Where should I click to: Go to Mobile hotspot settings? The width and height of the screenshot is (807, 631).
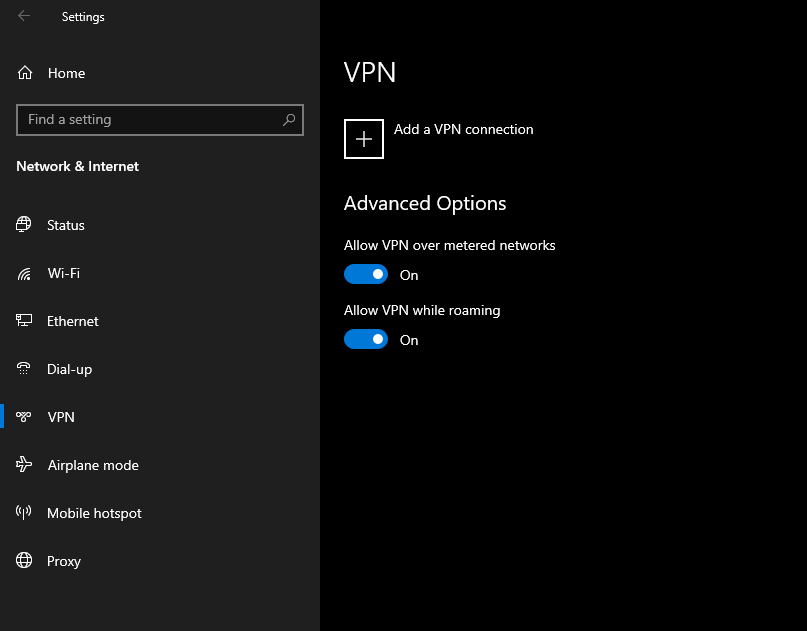94,513
